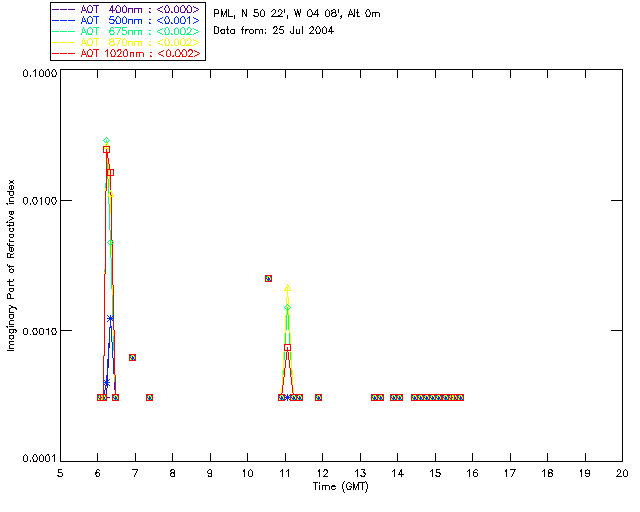Click the x-axis tick label "13"
This screenshot has height=512, width=640.
[x=360, y=473]
